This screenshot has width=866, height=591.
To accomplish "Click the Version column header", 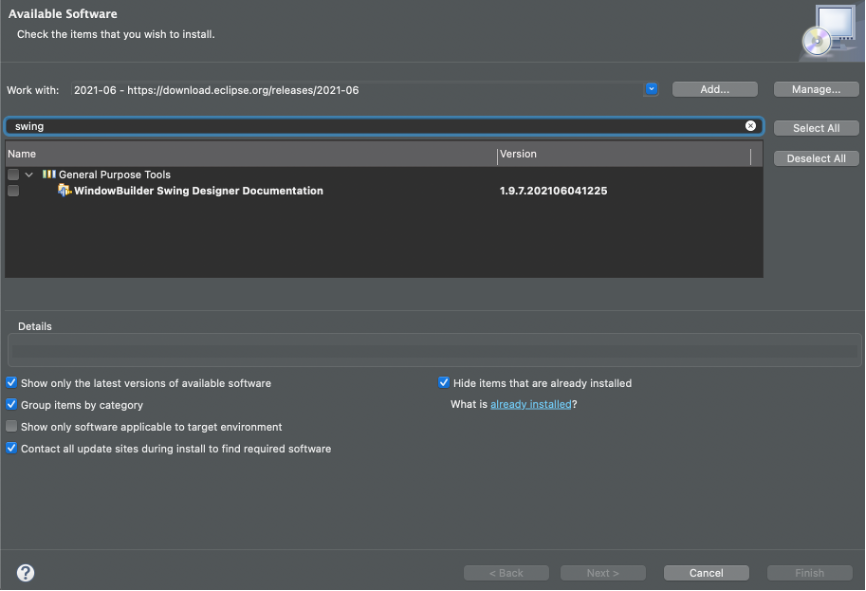I will click(x=624, y=154).
